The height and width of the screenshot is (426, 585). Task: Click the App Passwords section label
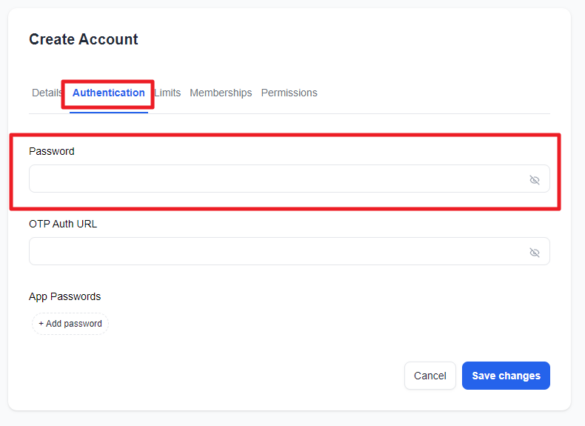click(65, 297)
